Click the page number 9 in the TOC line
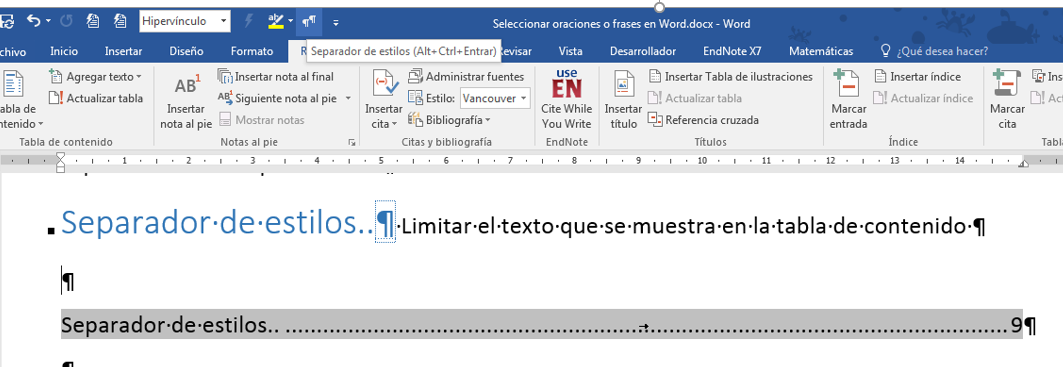This screenshot has width=1063, height=367. (x=1016, y=326)
